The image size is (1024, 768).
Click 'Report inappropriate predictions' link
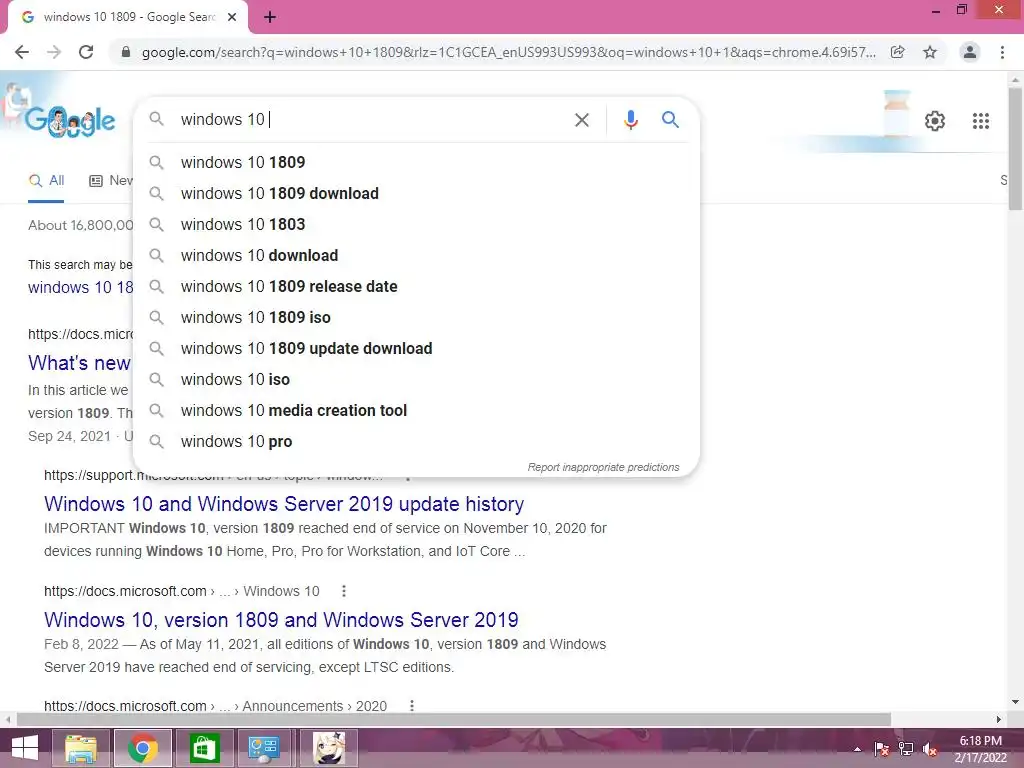pos(603,468)
